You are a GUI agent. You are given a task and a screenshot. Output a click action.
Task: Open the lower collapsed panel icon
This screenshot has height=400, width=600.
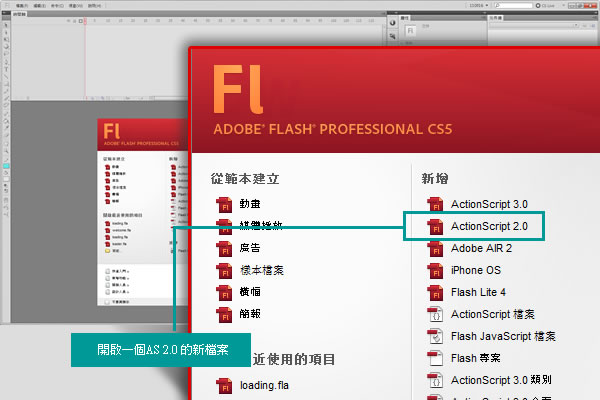(393, 36)
